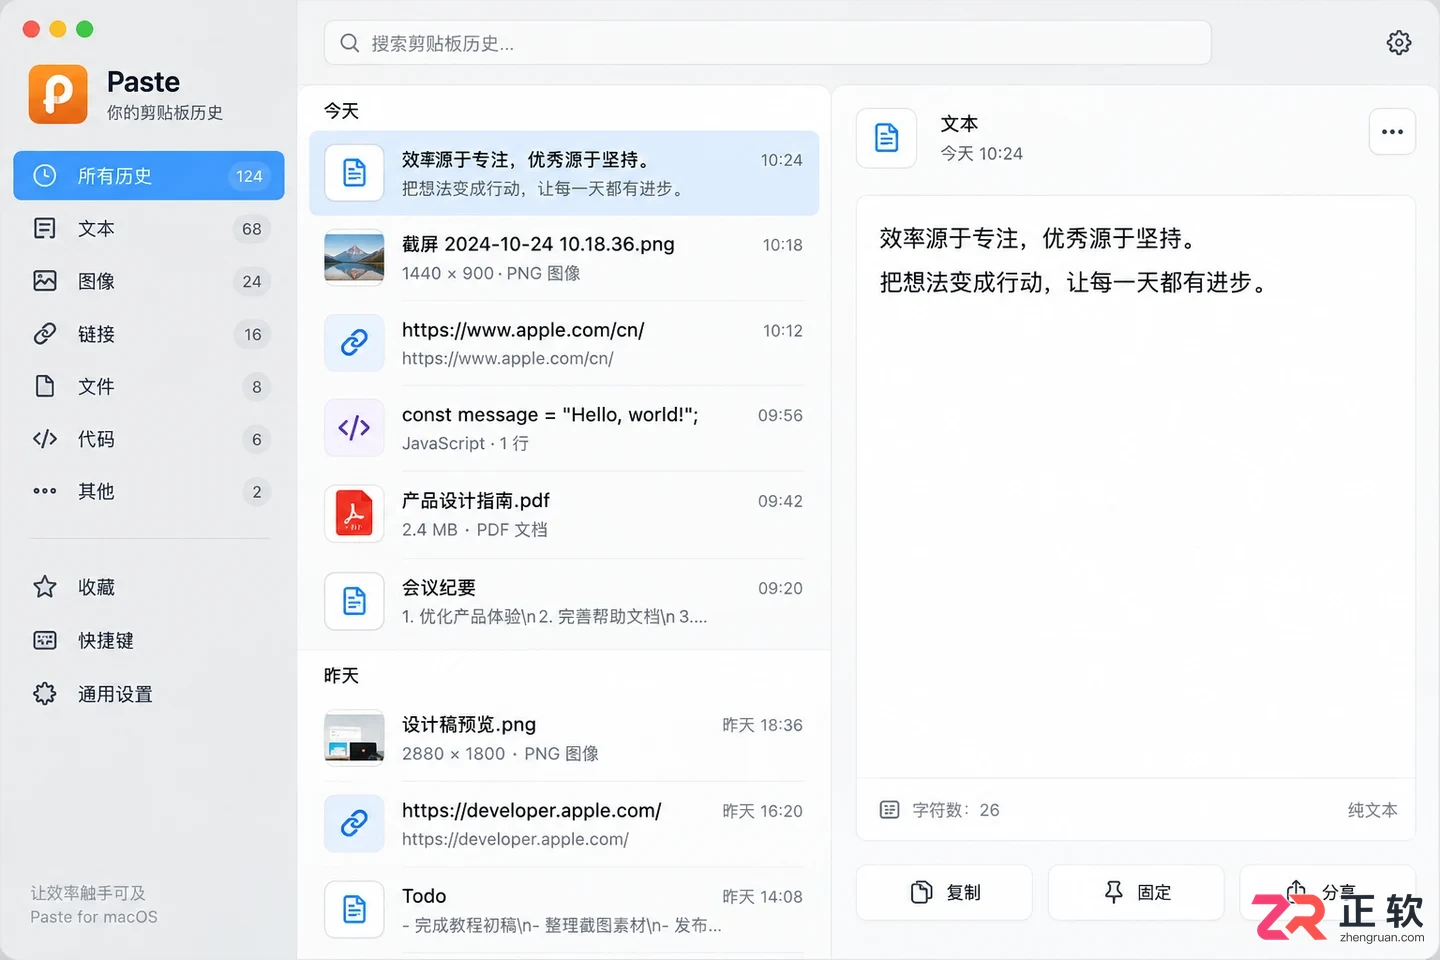Show 代码 clipboard items
This screenshot has height=960, width=1440.
coord(149,439)
